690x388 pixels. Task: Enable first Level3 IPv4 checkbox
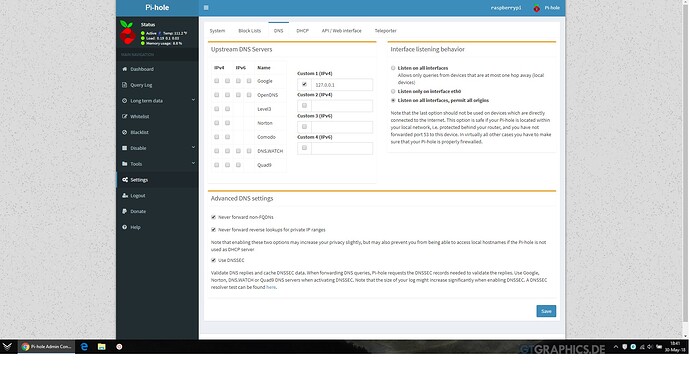pyautogui.click(x=217, y=109)
